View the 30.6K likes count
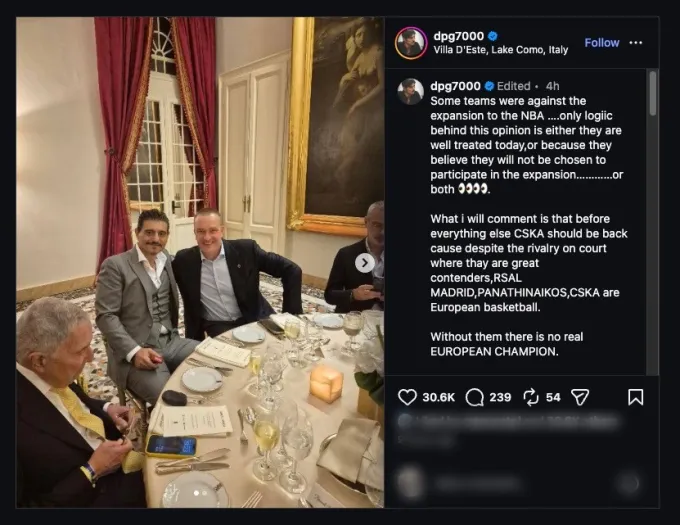The image size is (680, 525). 438,397
